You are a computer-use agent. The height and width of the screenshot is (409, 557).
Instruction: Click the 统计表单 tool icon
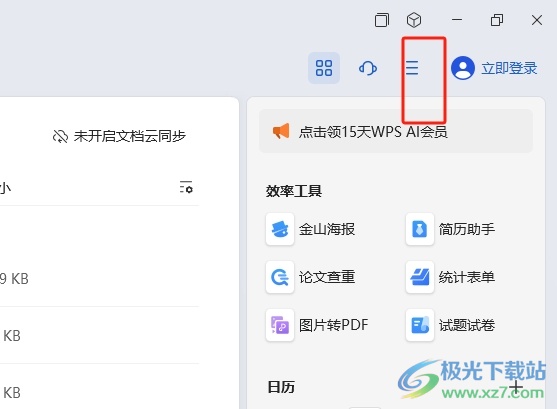pyautogui.click(x=420, y=277)
